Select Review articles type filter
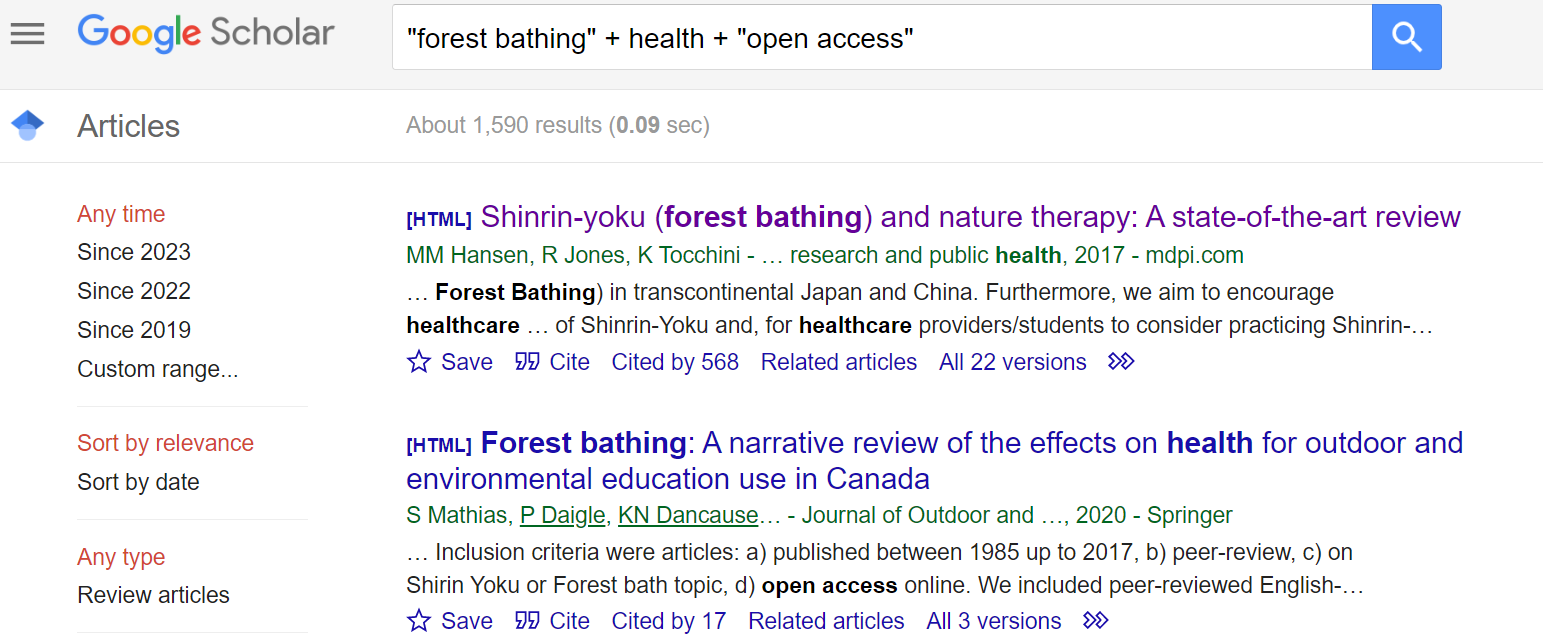The height and width of the screenshot is (642, 1543). pyautogui.click(x=153, y=595)
